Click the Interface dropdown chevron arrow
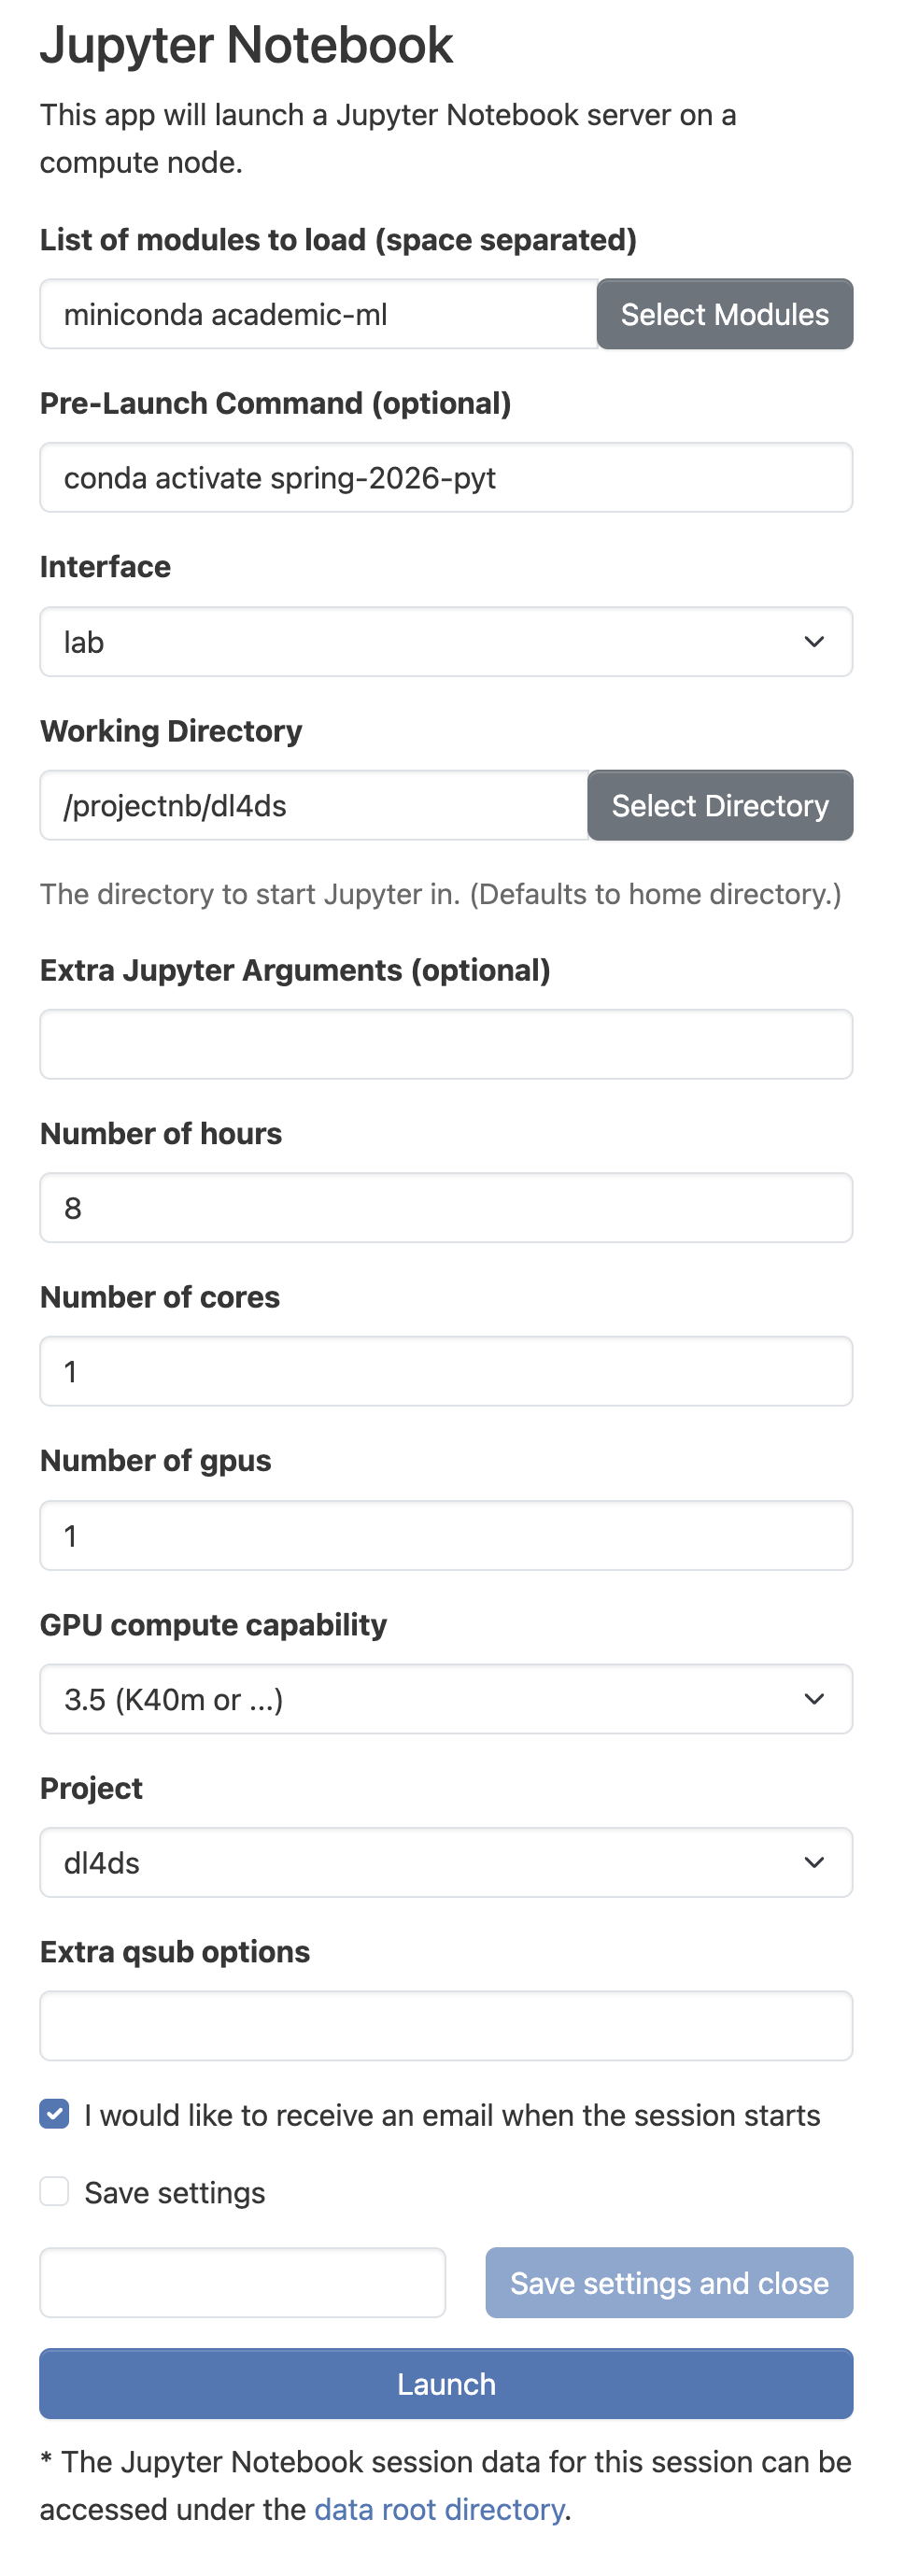Screen dimensions: 919x2576 [814, 642]
